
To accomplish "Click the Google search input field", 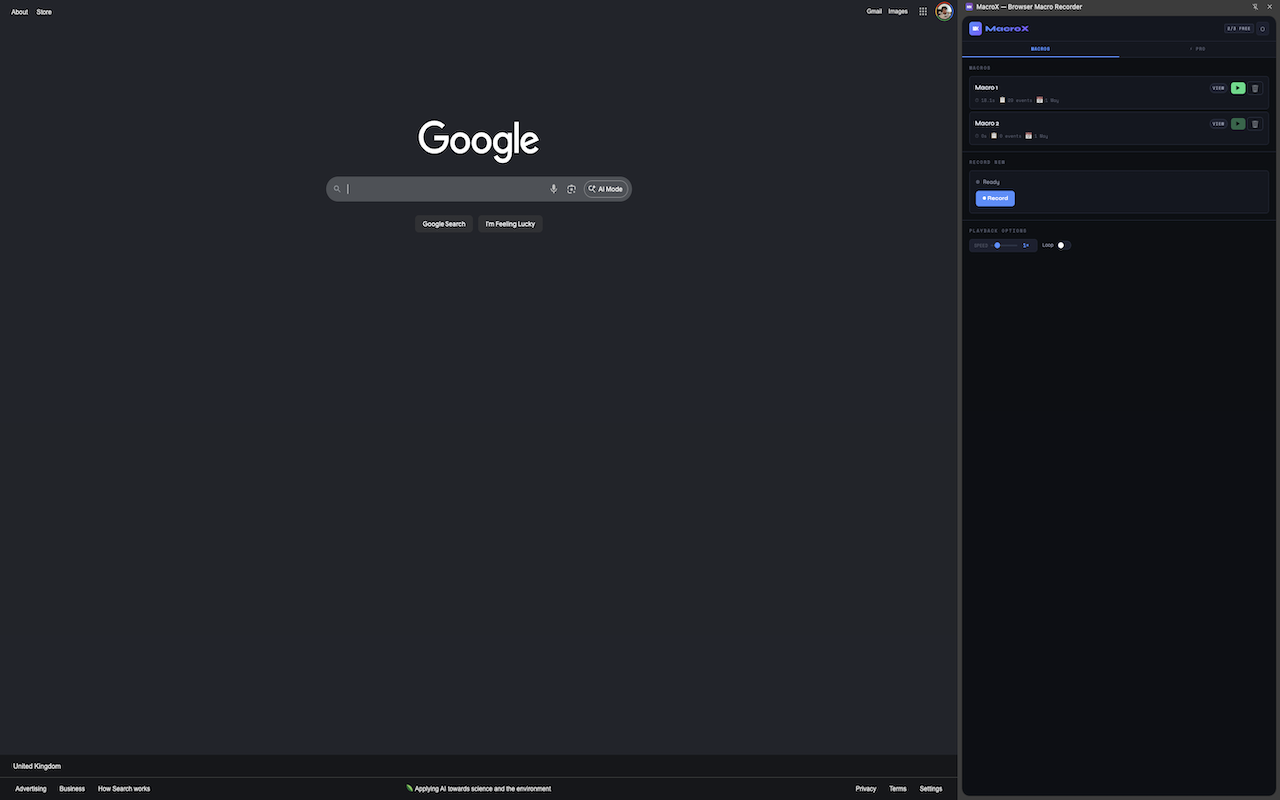I will pos(445,189).
